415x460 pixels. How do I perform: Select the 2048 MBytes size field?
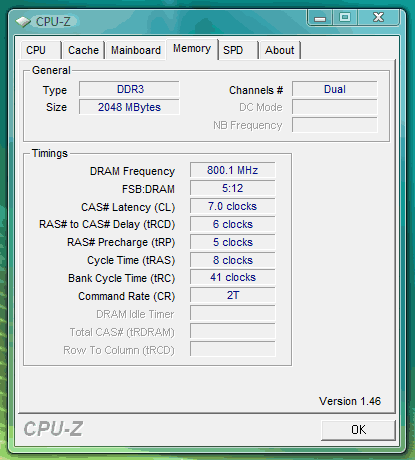(129, 107)
